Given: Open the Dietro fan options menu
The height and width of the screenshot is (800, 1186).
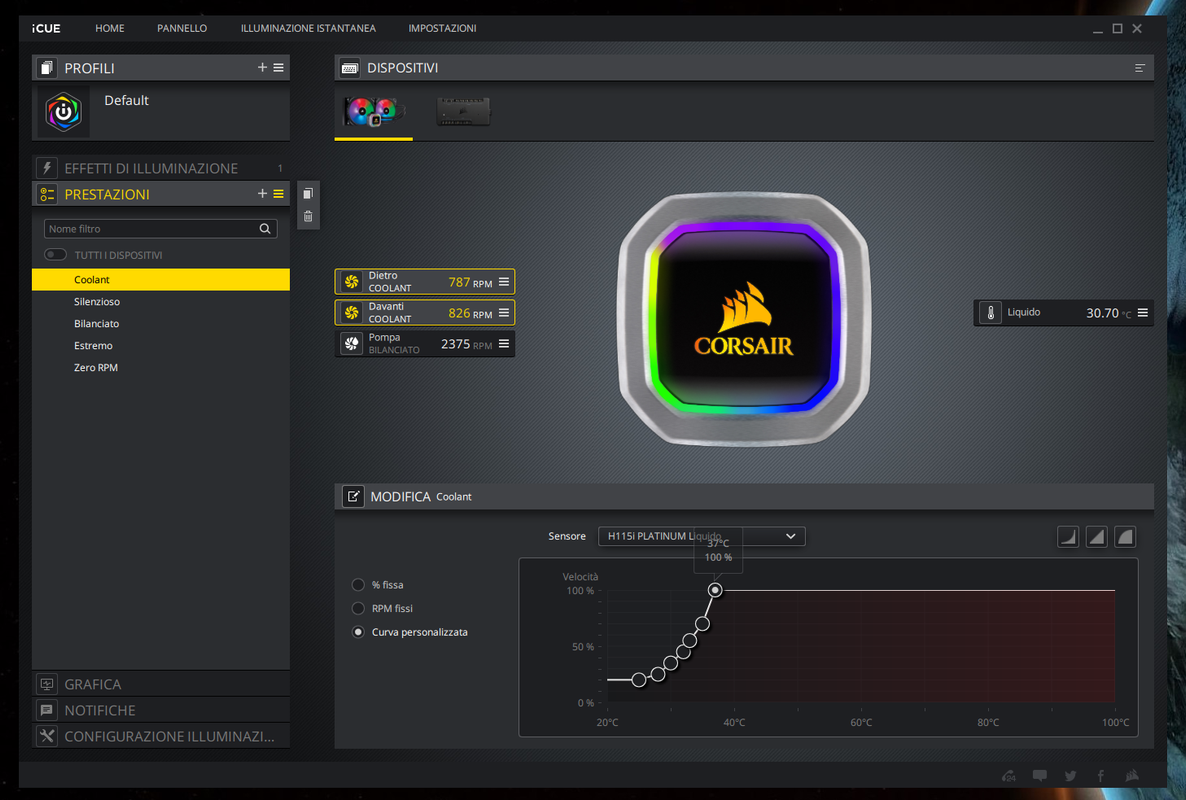Looking at the screenshot, I should [x=504, y=281].
